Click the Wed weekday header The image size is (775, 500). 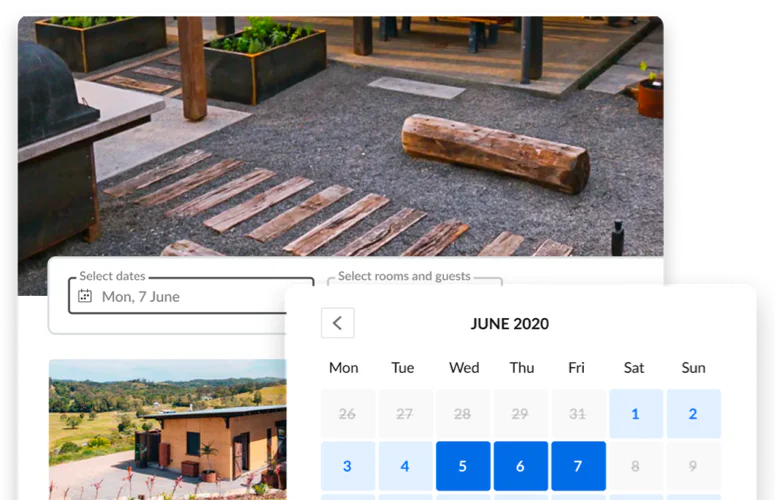click(464, 368)
